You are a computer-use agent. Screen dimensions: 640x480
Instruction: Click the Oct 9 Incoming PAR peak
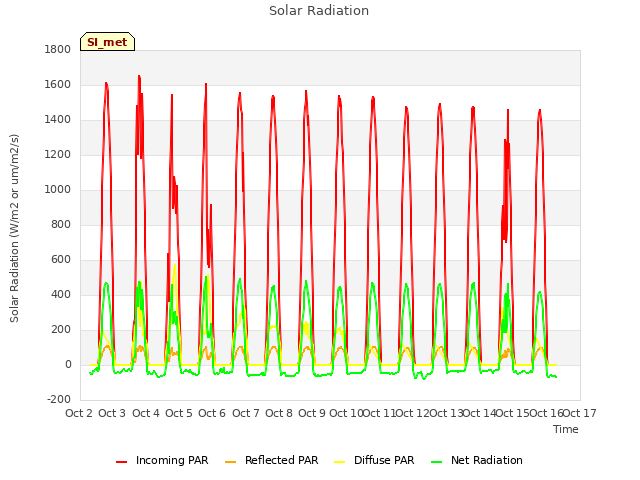[x=306, y=91]
